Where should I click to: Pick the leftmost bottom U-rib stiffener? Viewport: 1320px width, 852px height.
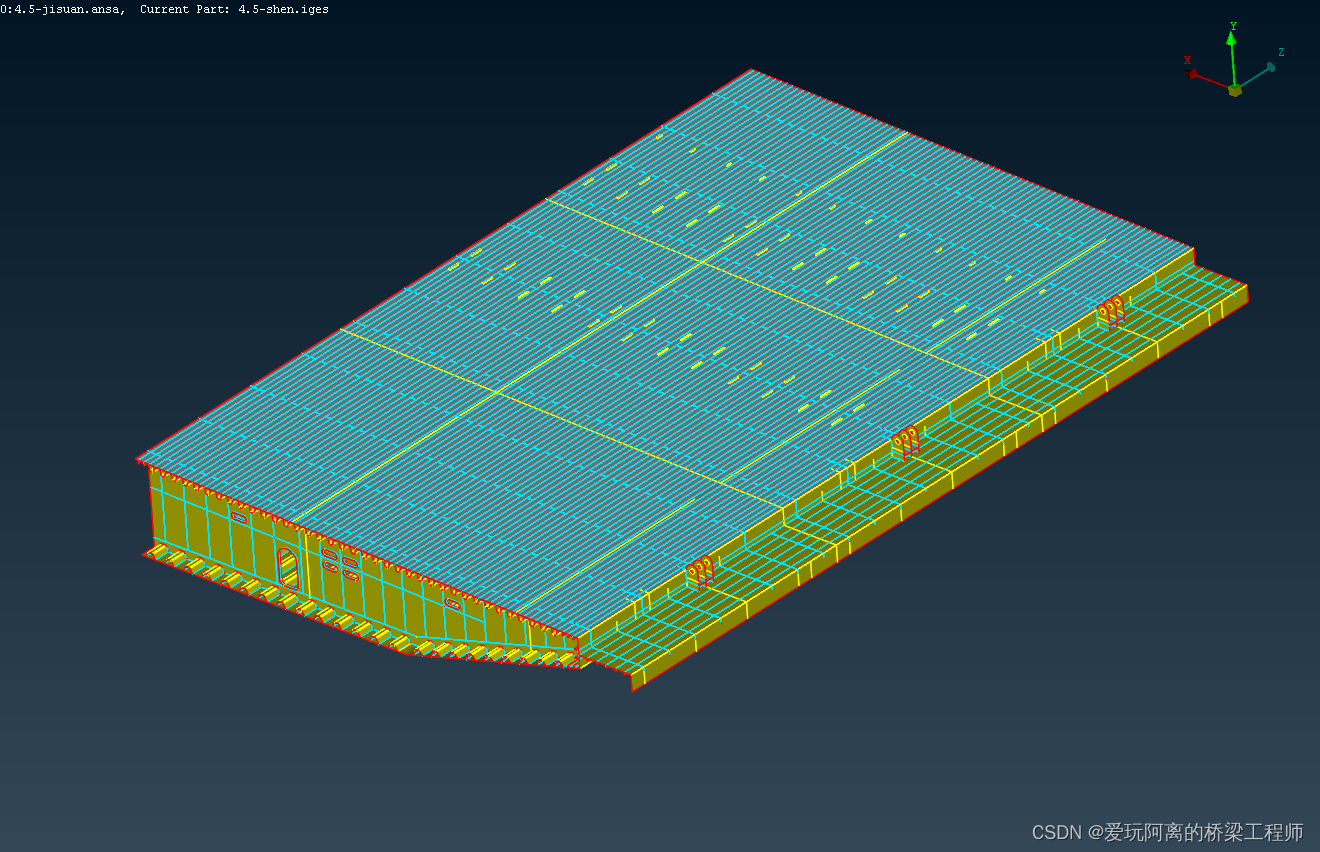(157, 550)
